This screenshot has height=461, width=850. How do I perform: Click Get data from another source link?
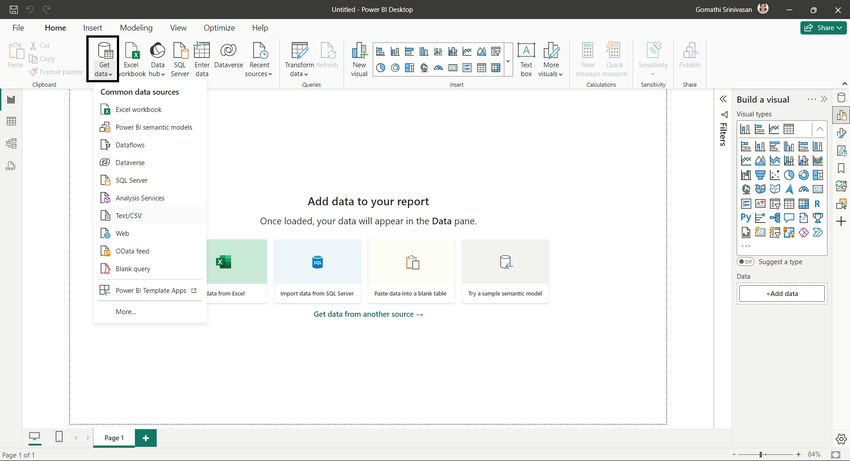pyautogui.click(x=368, y=314)
